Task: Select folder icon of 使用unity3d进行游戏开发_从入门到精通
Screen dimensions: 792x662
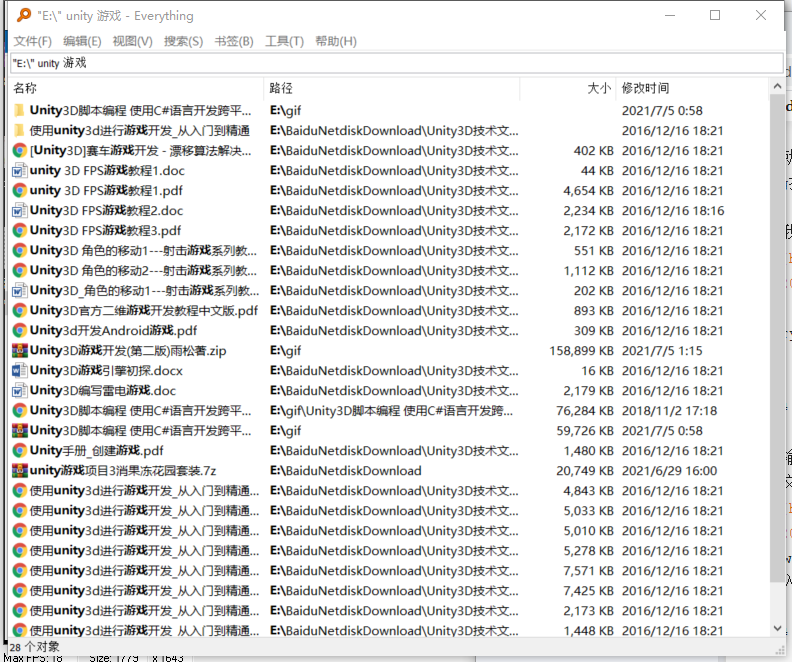Action: point(19,130)
